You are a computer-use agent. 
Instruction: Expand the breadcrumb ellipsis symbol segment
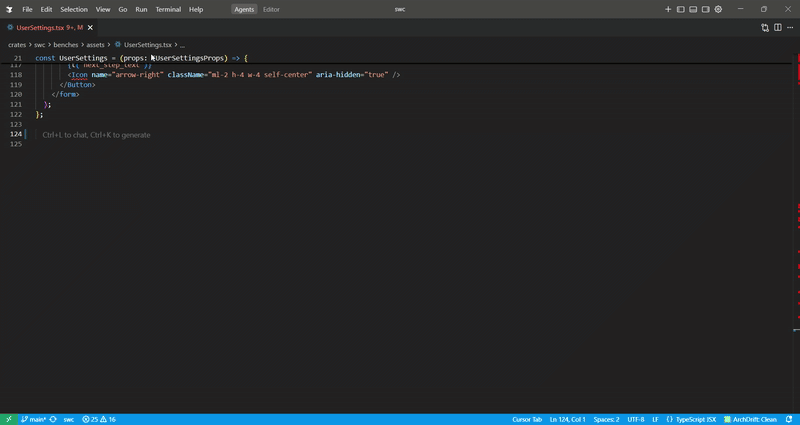(x=182, y=45)
